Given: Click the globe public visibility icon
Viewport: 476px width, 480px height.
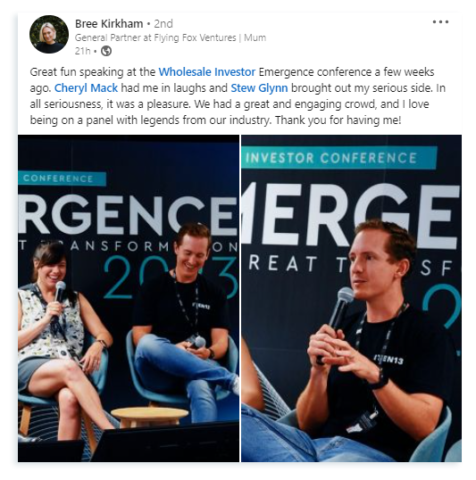Looking at the screenshot, I should tap(106, 51).
